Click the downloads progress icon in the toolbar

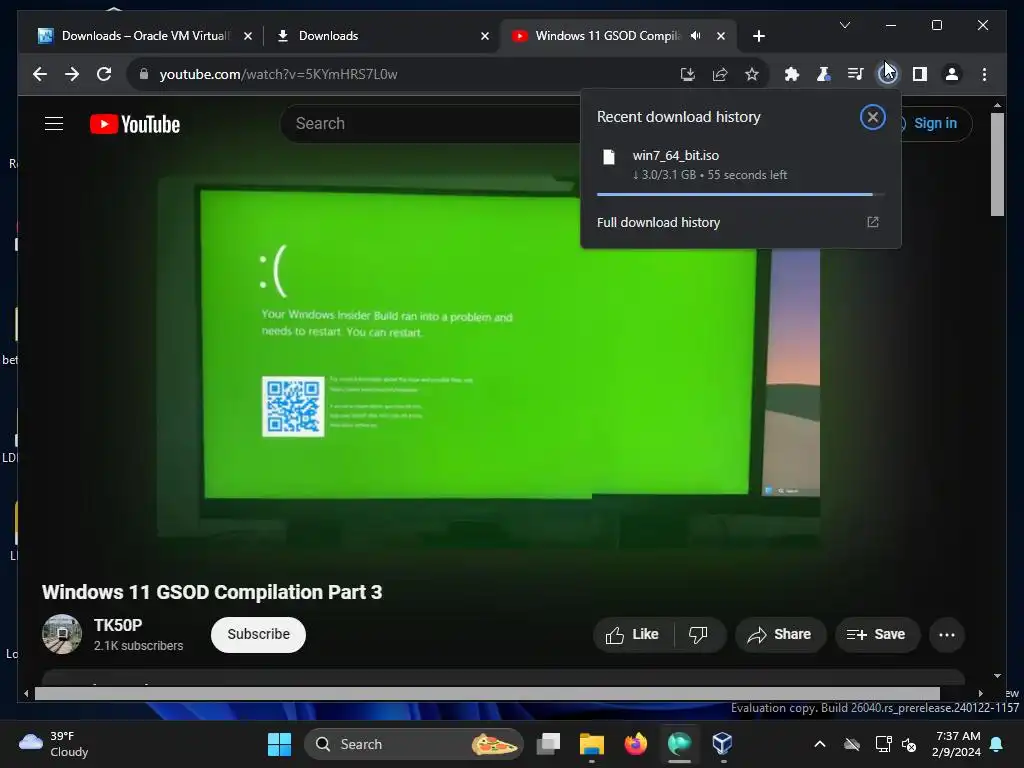[x=888, y=74]
